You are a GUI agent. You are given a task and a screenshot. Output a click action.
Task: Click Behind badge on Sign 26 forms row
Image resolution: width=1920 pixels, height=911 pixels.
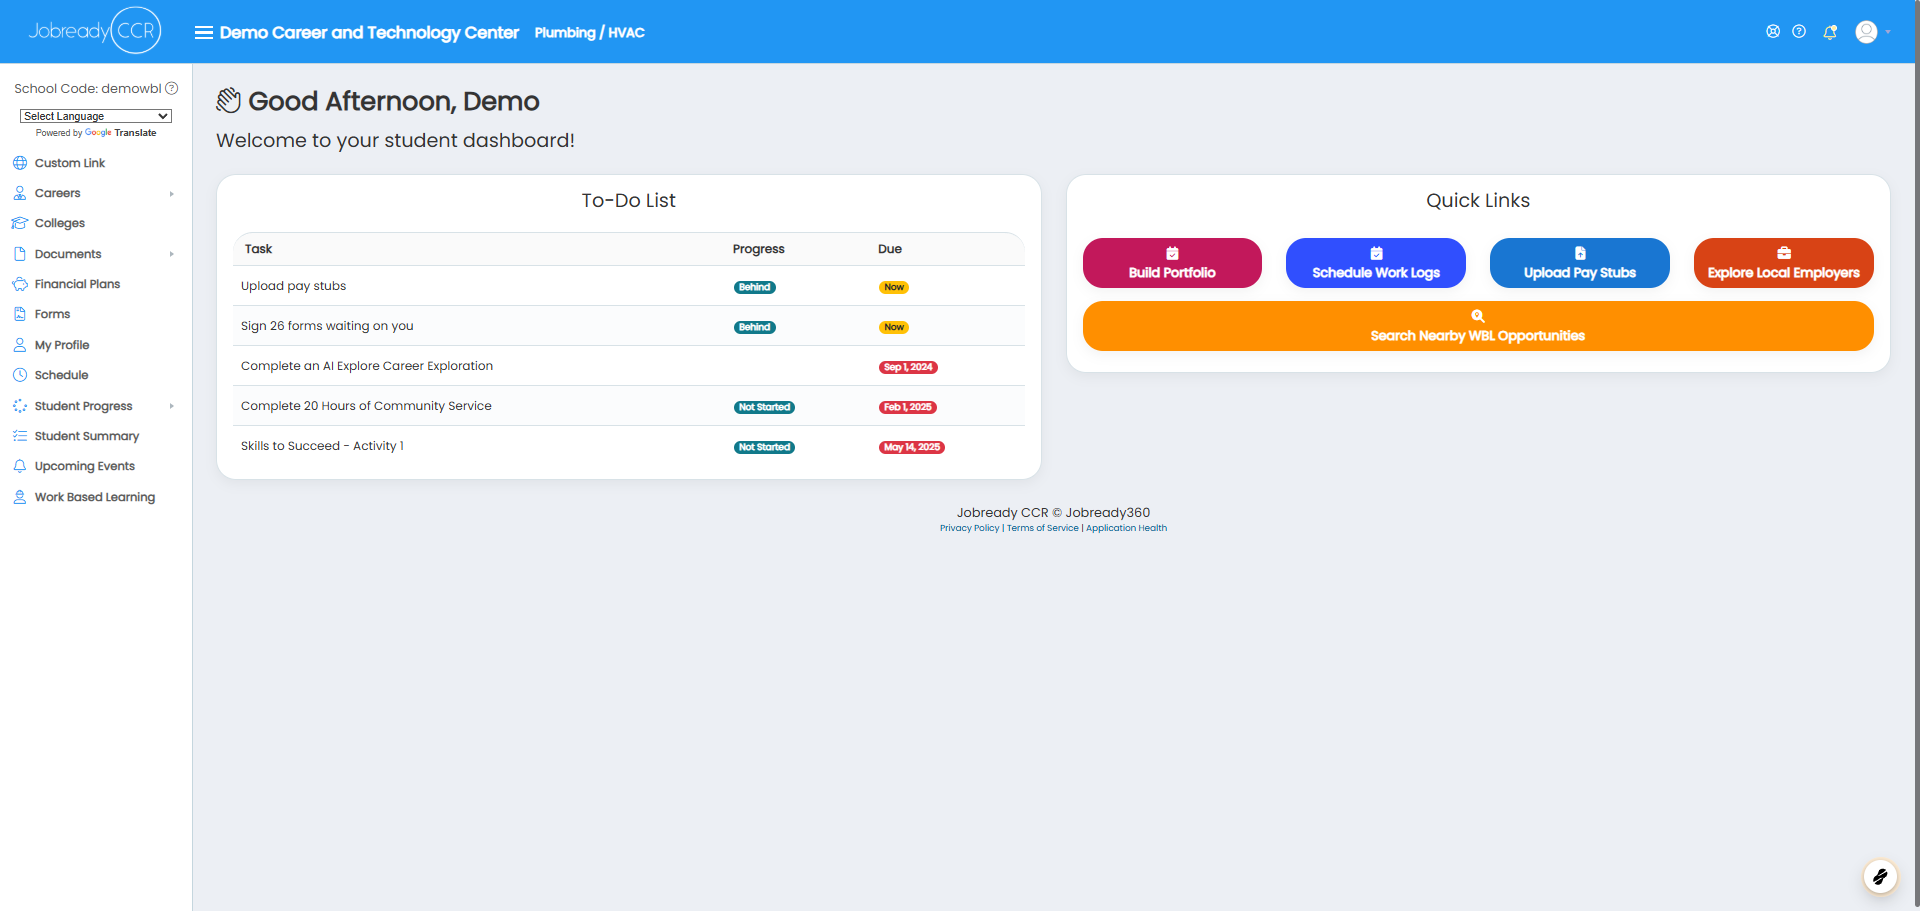(755, 327)
